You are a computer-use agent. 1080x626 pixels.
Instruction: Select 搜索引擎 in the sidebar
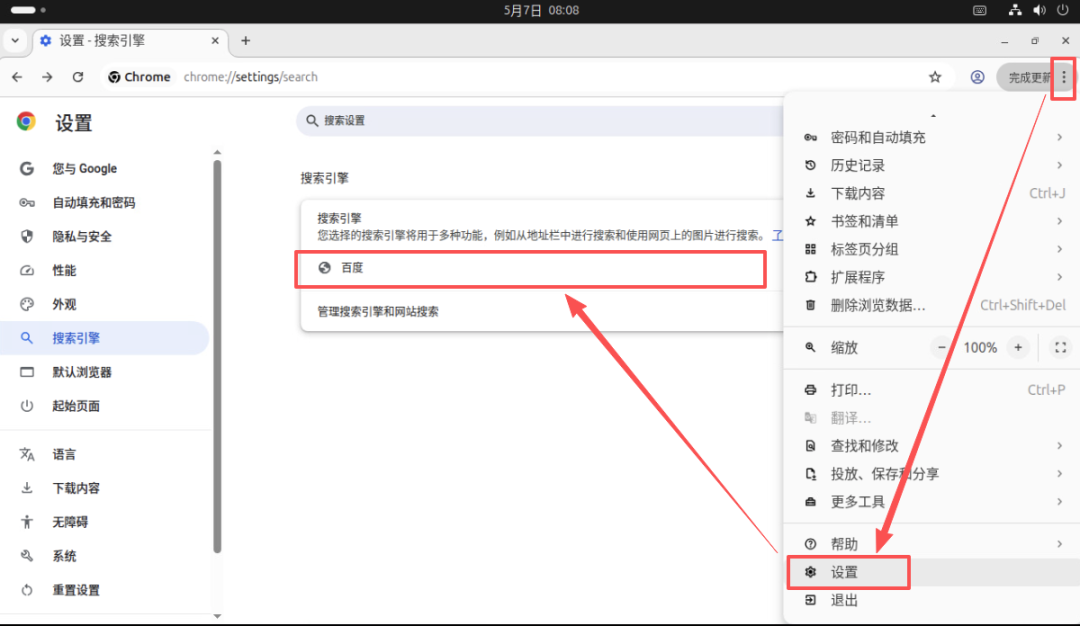105,338
